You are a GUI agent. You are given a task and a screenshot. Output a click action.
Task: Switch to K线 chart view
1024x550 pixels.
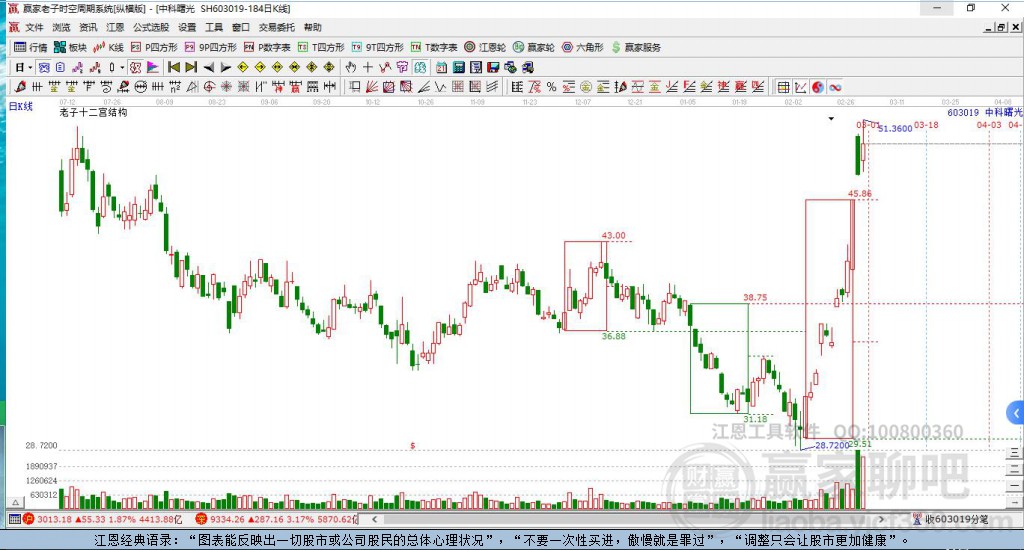[108, 47]
